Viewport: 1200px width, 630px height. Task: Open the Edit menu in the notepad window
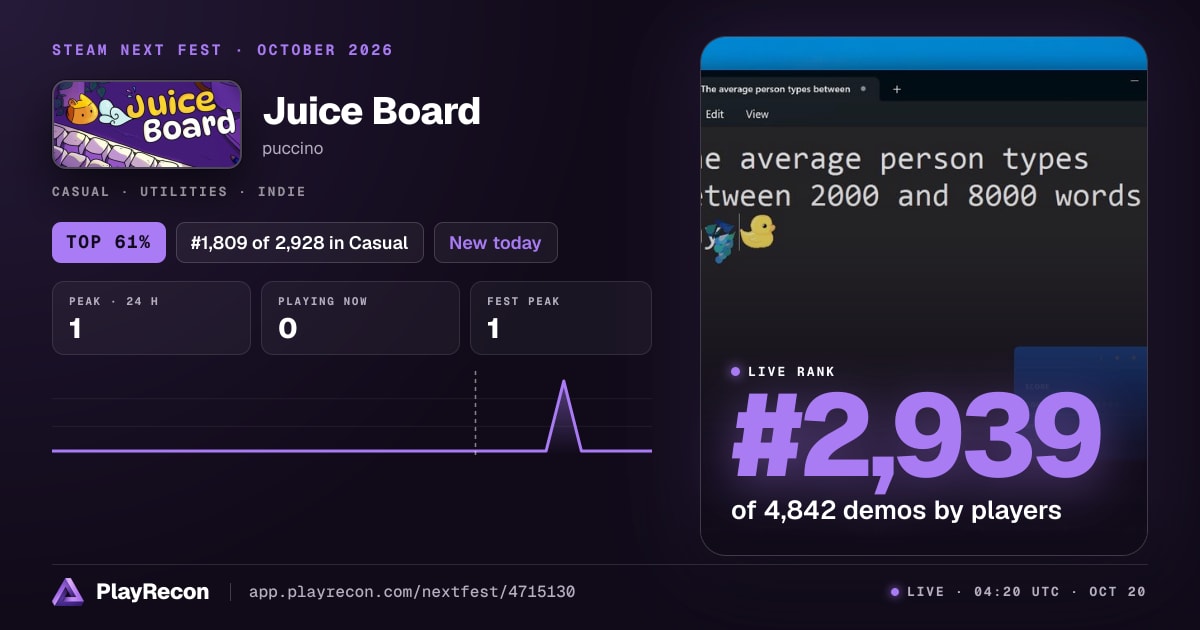715,114
